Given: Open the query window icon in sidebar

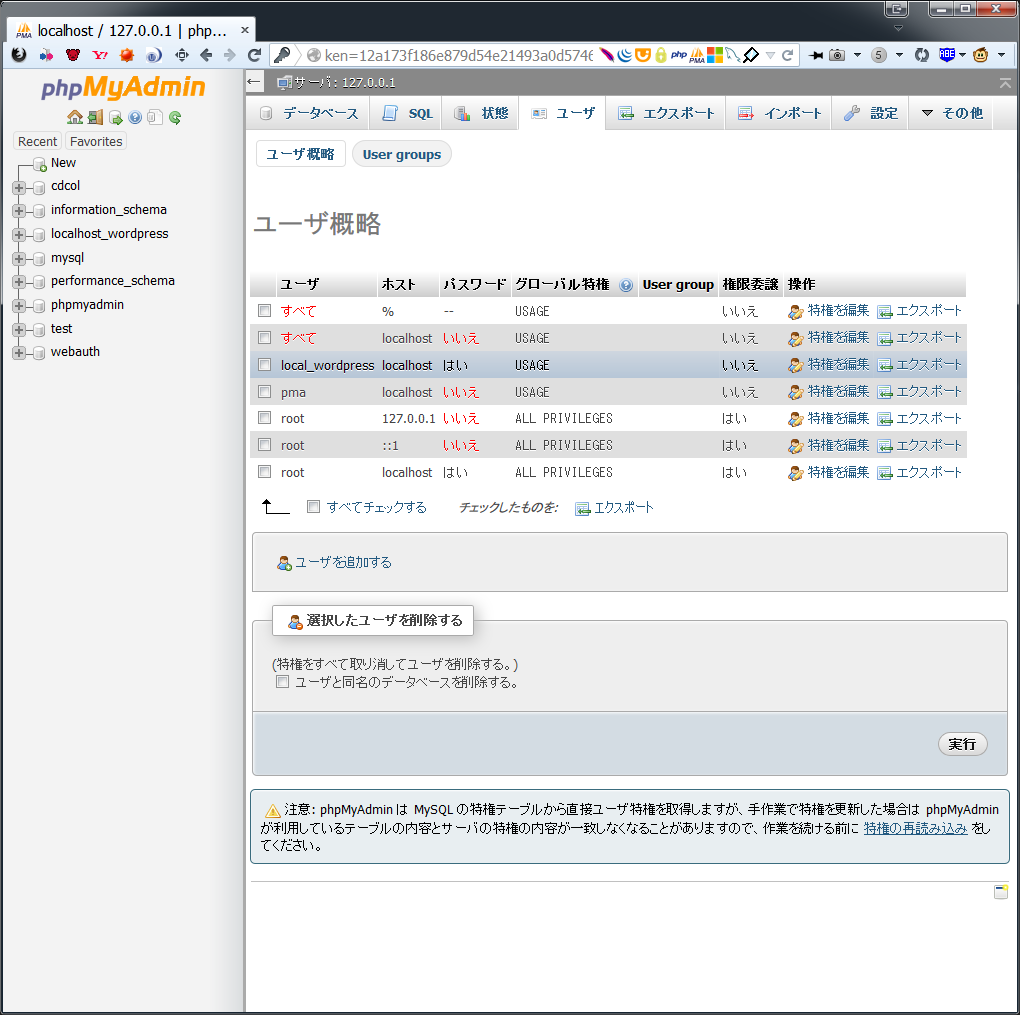Looking at the screenshot, I should pyautogui.click(x=116, y=117).
